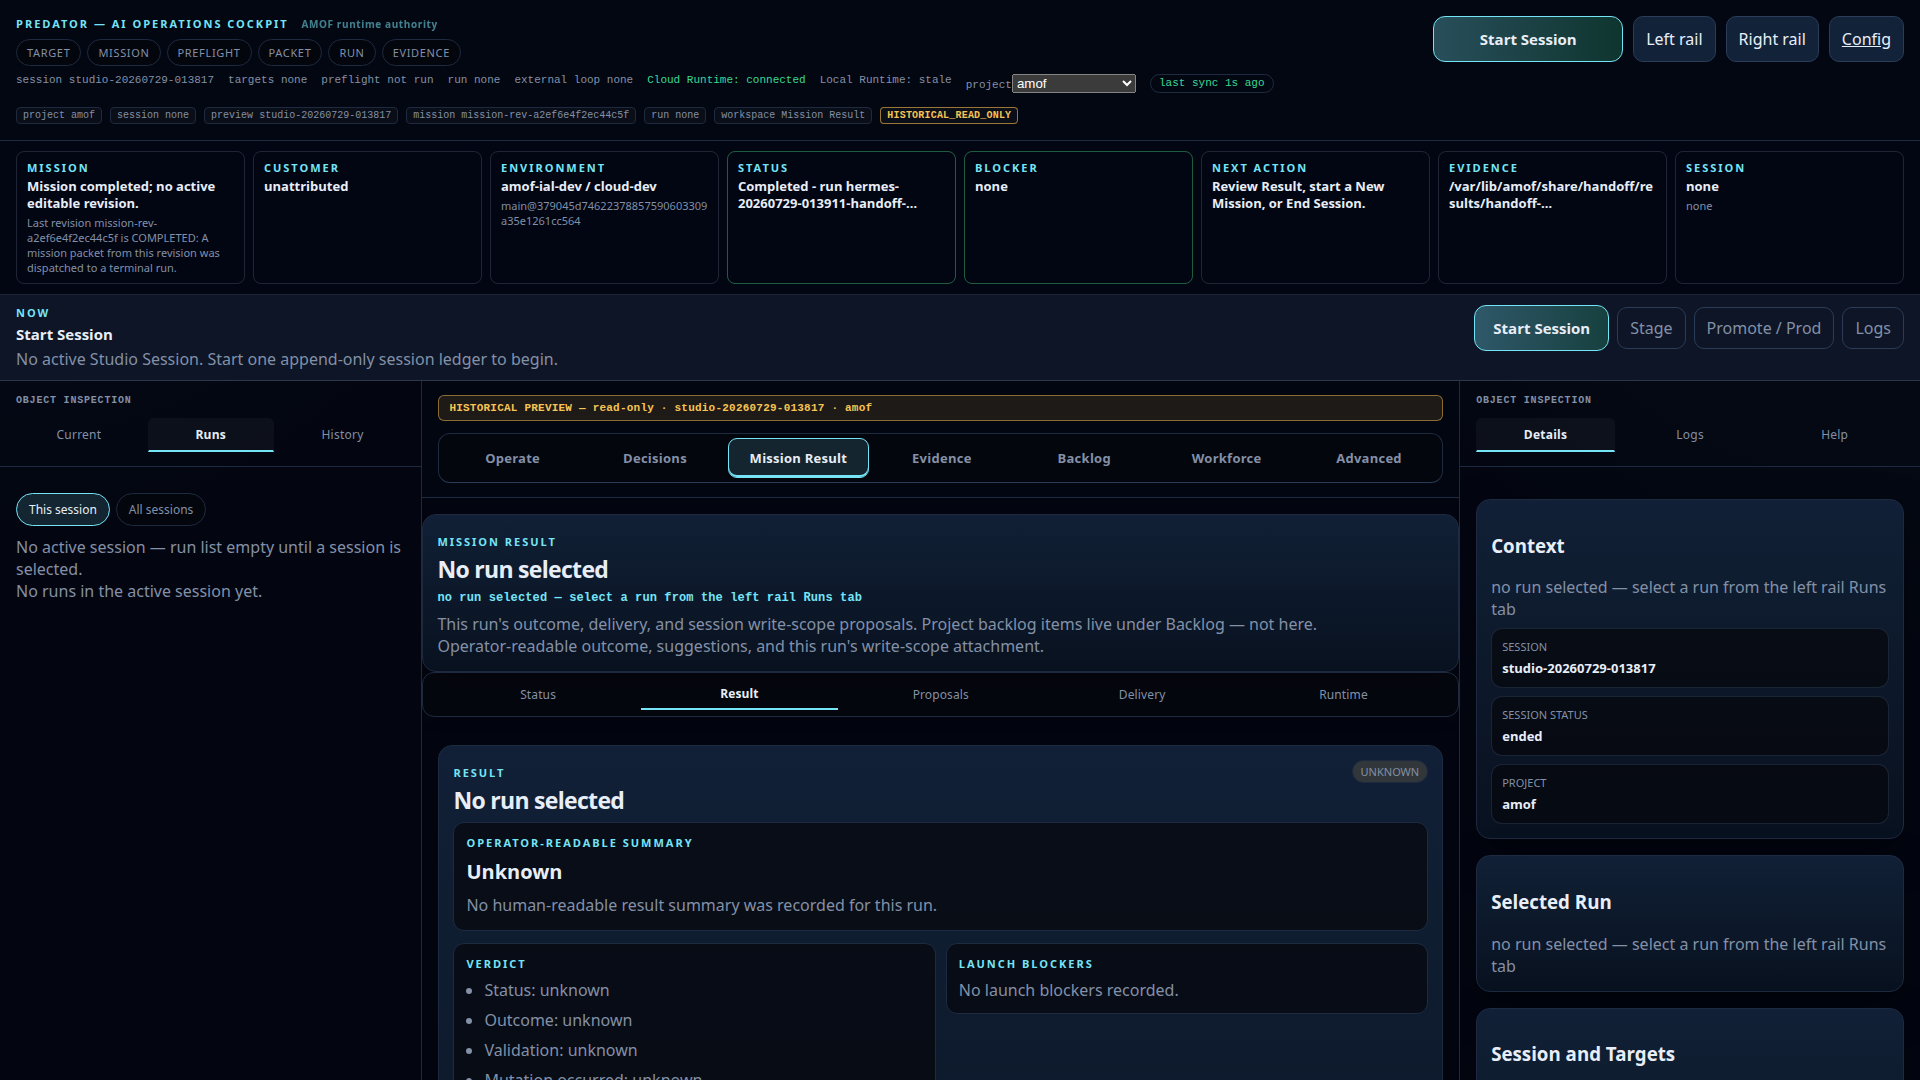Click the MISSION summary card

[x=130, y=217]
